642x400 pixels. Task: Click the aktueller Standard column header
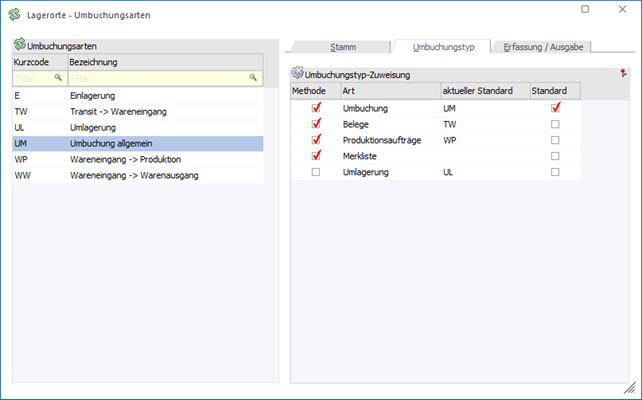tap(484, 91)
